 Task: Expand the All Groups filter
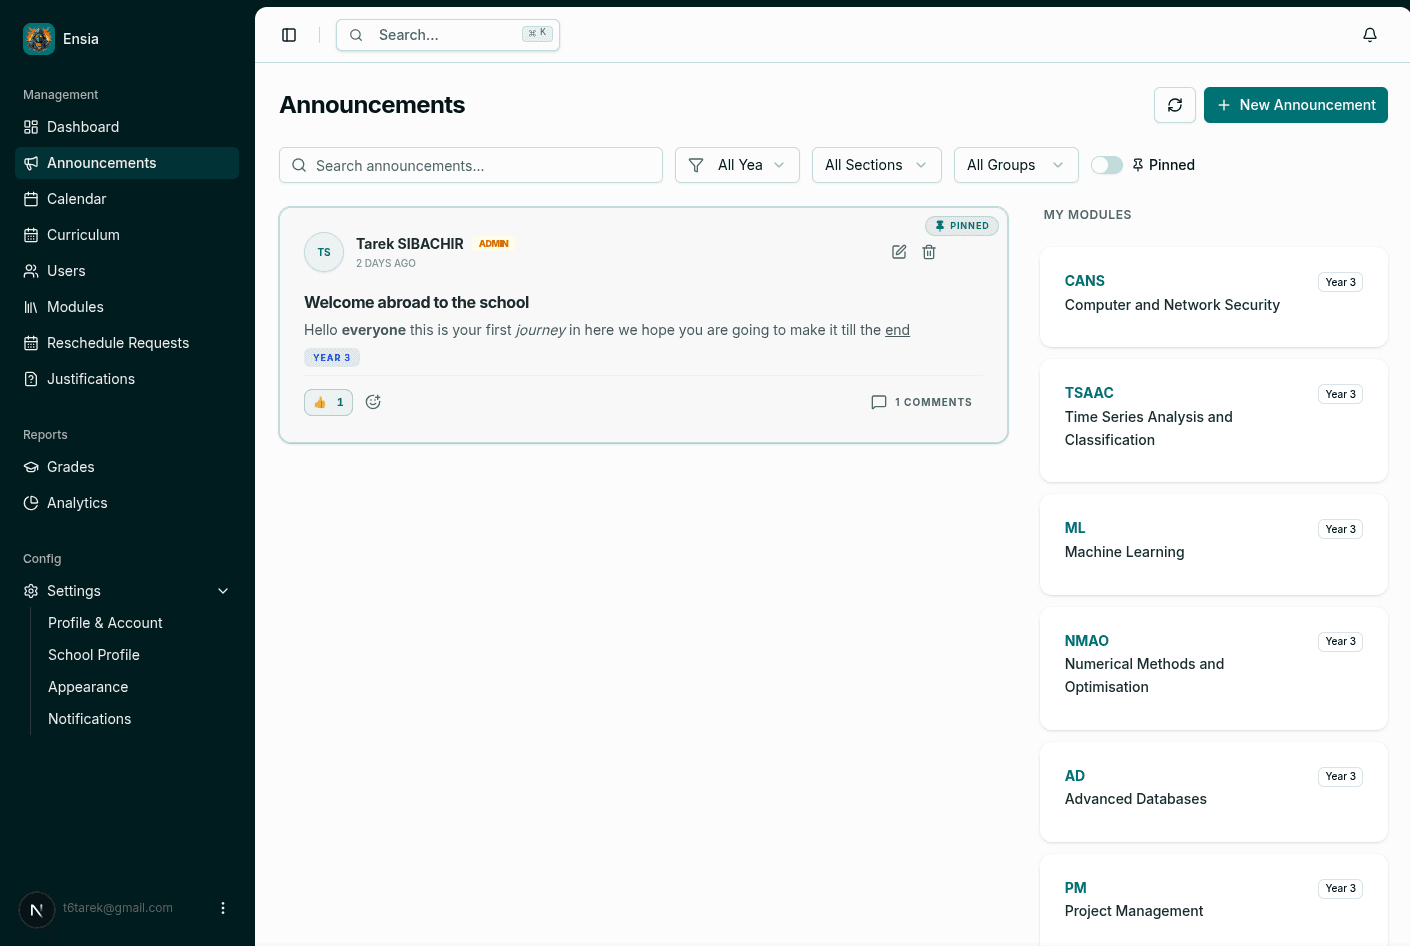(x=1015, y=164)
